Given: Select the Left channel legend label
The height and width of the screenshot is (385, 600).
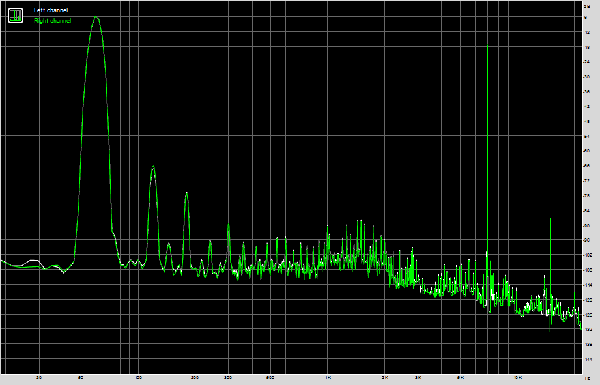Looking at the screenshot, I should [51, 10].
